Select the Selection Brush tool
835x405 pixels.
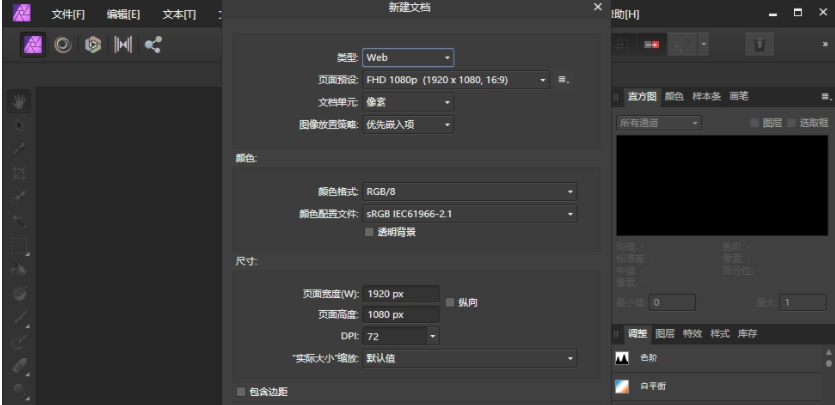pyautogui.click(x=20, y=197)
